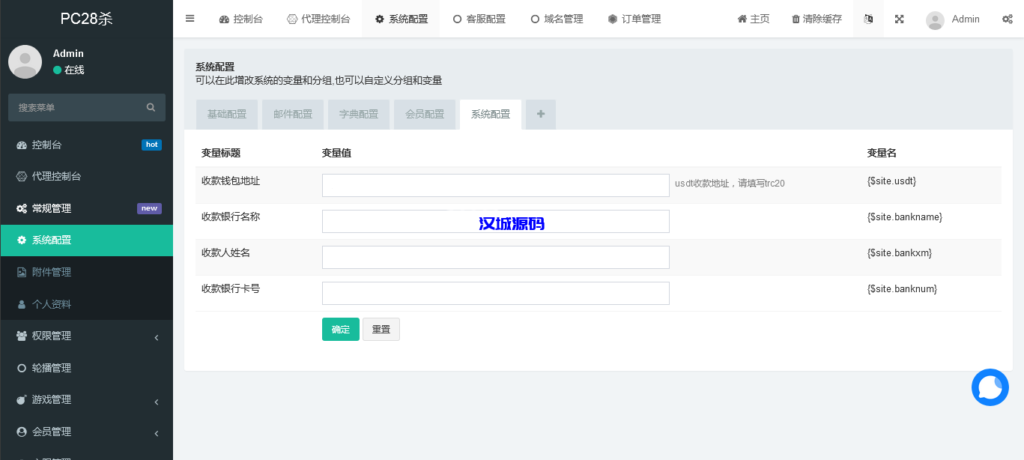Open the language switch icon
This screenshot has height=460, width=1024.
(x=868, y=19)
